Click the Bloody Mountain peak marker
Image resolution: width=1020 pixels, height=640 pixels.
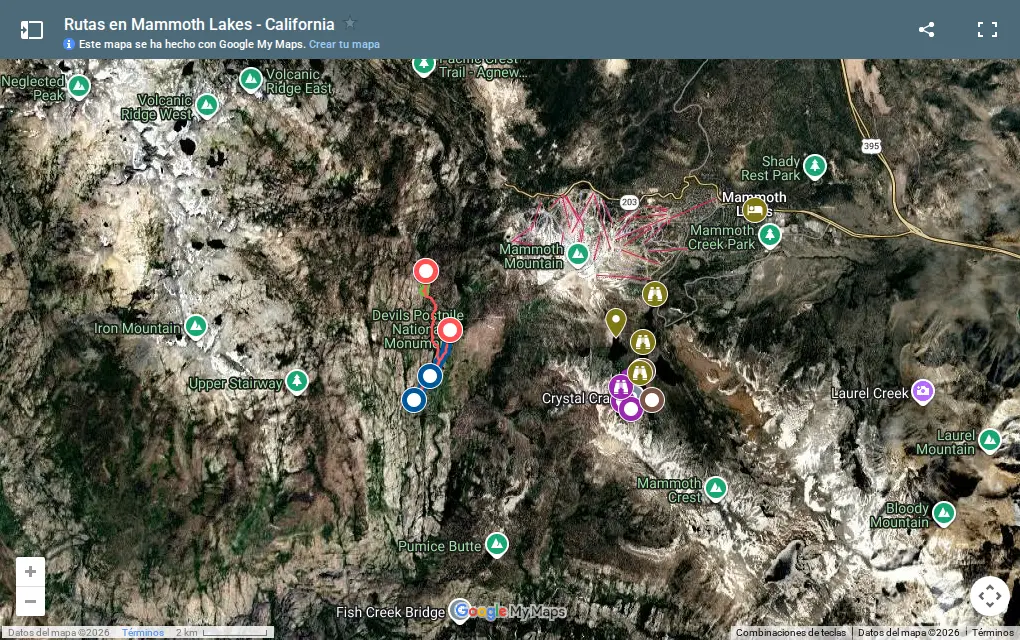(x=943, y=513)
